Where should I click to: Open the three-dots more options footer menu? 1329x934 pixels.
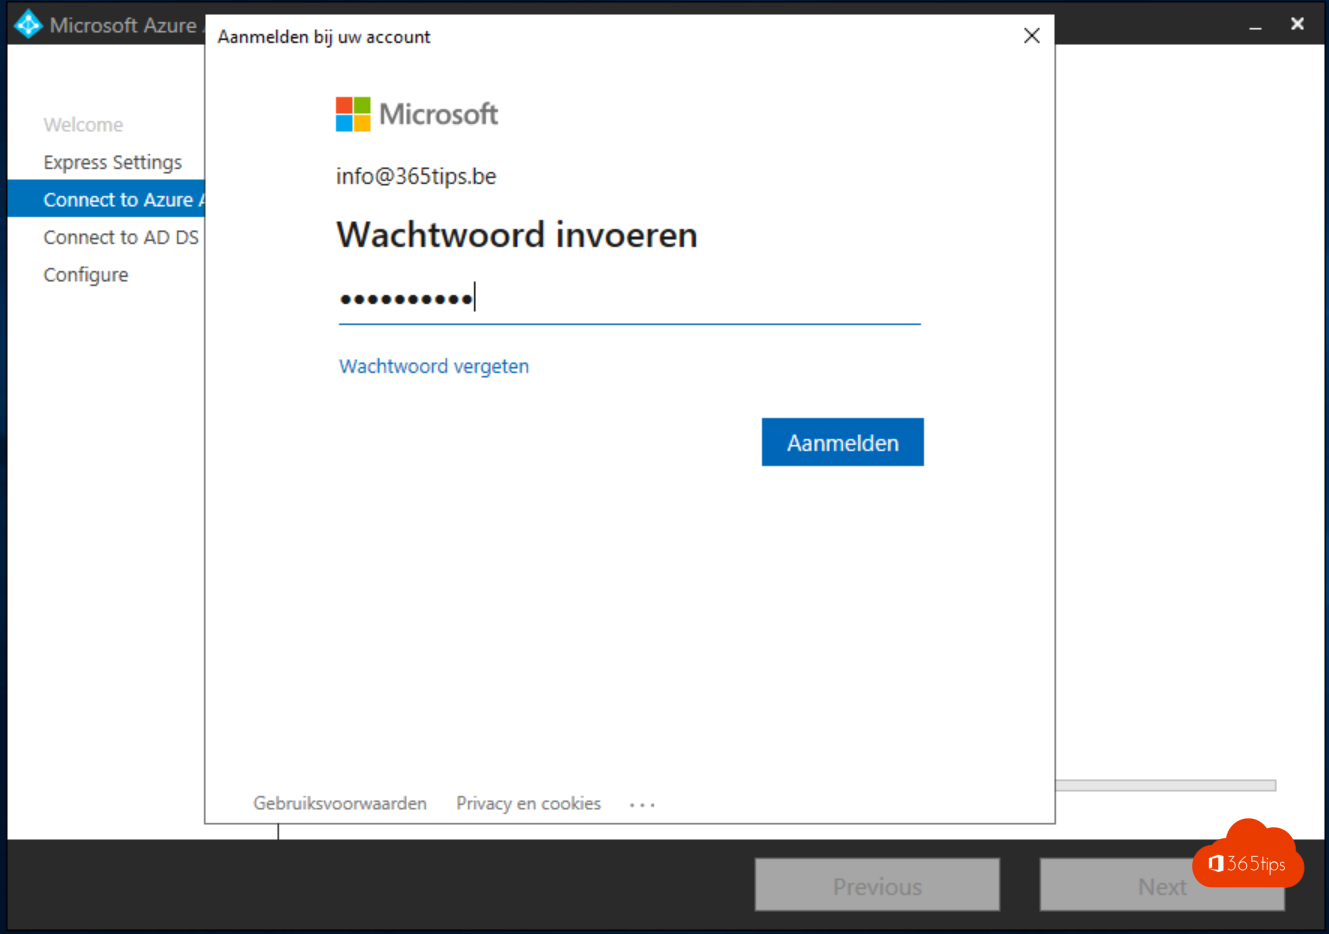(642, 804)
